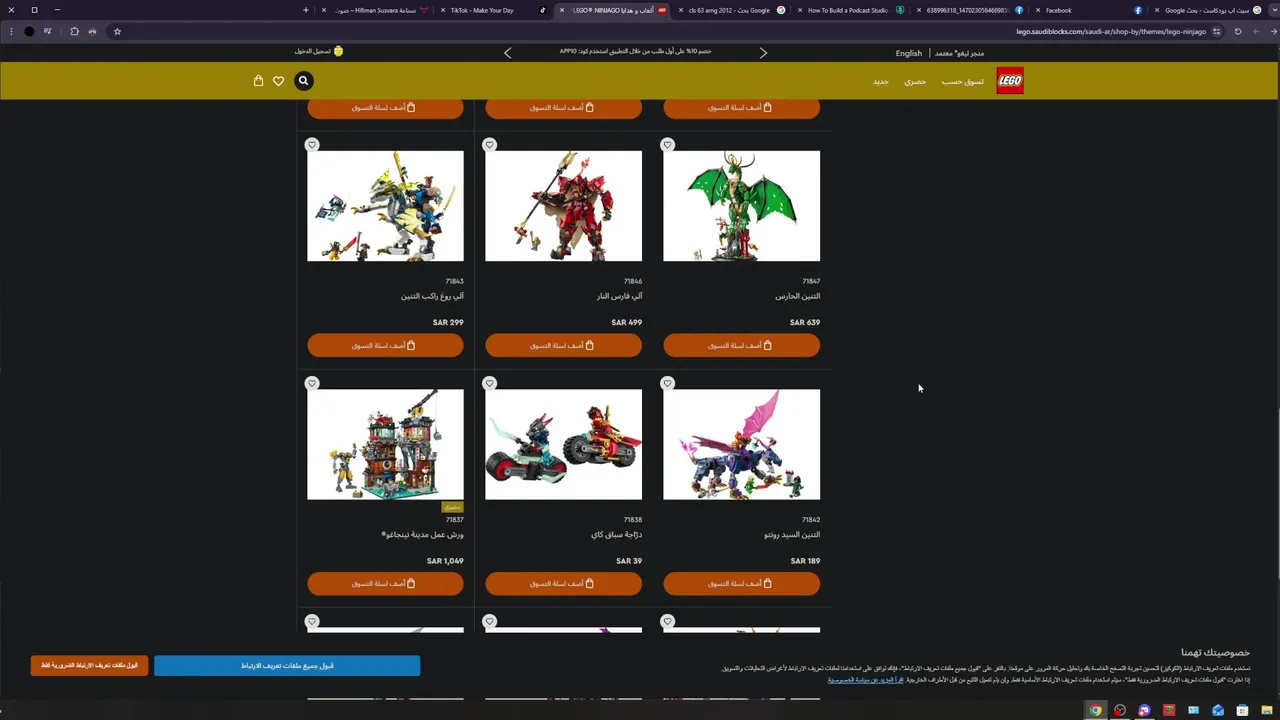Open a new tab with plus icon
The width and height of the screenshot is (1280, 720).
pyautogui.click(x=306, y=10)
